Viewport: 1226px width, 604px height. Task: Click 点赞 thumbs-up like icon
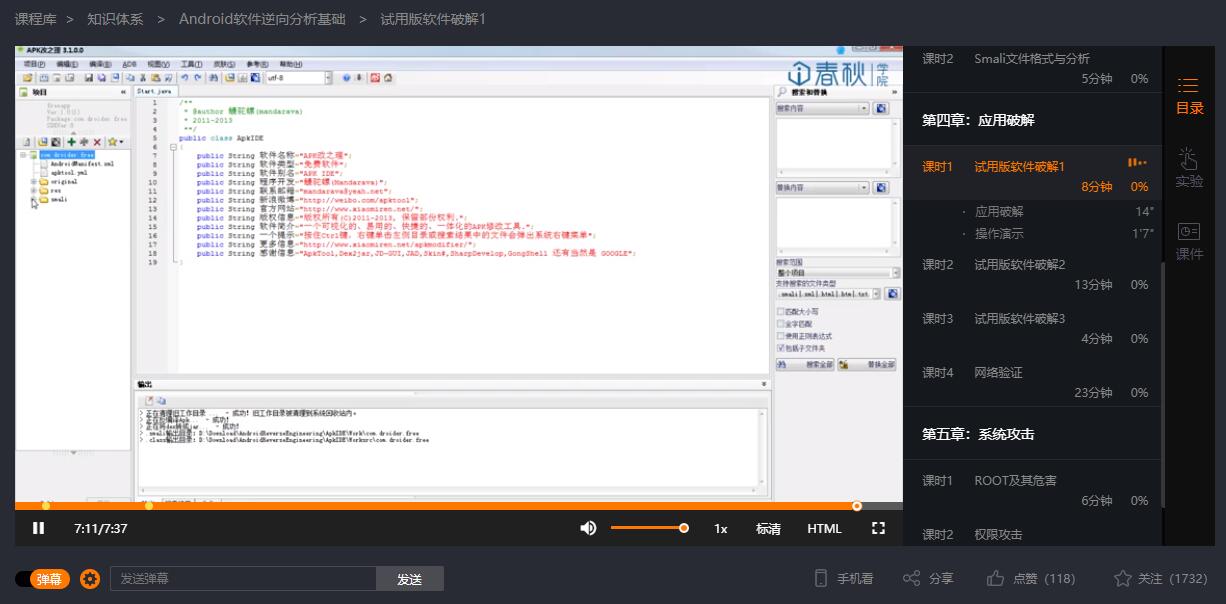pos(995,578)
